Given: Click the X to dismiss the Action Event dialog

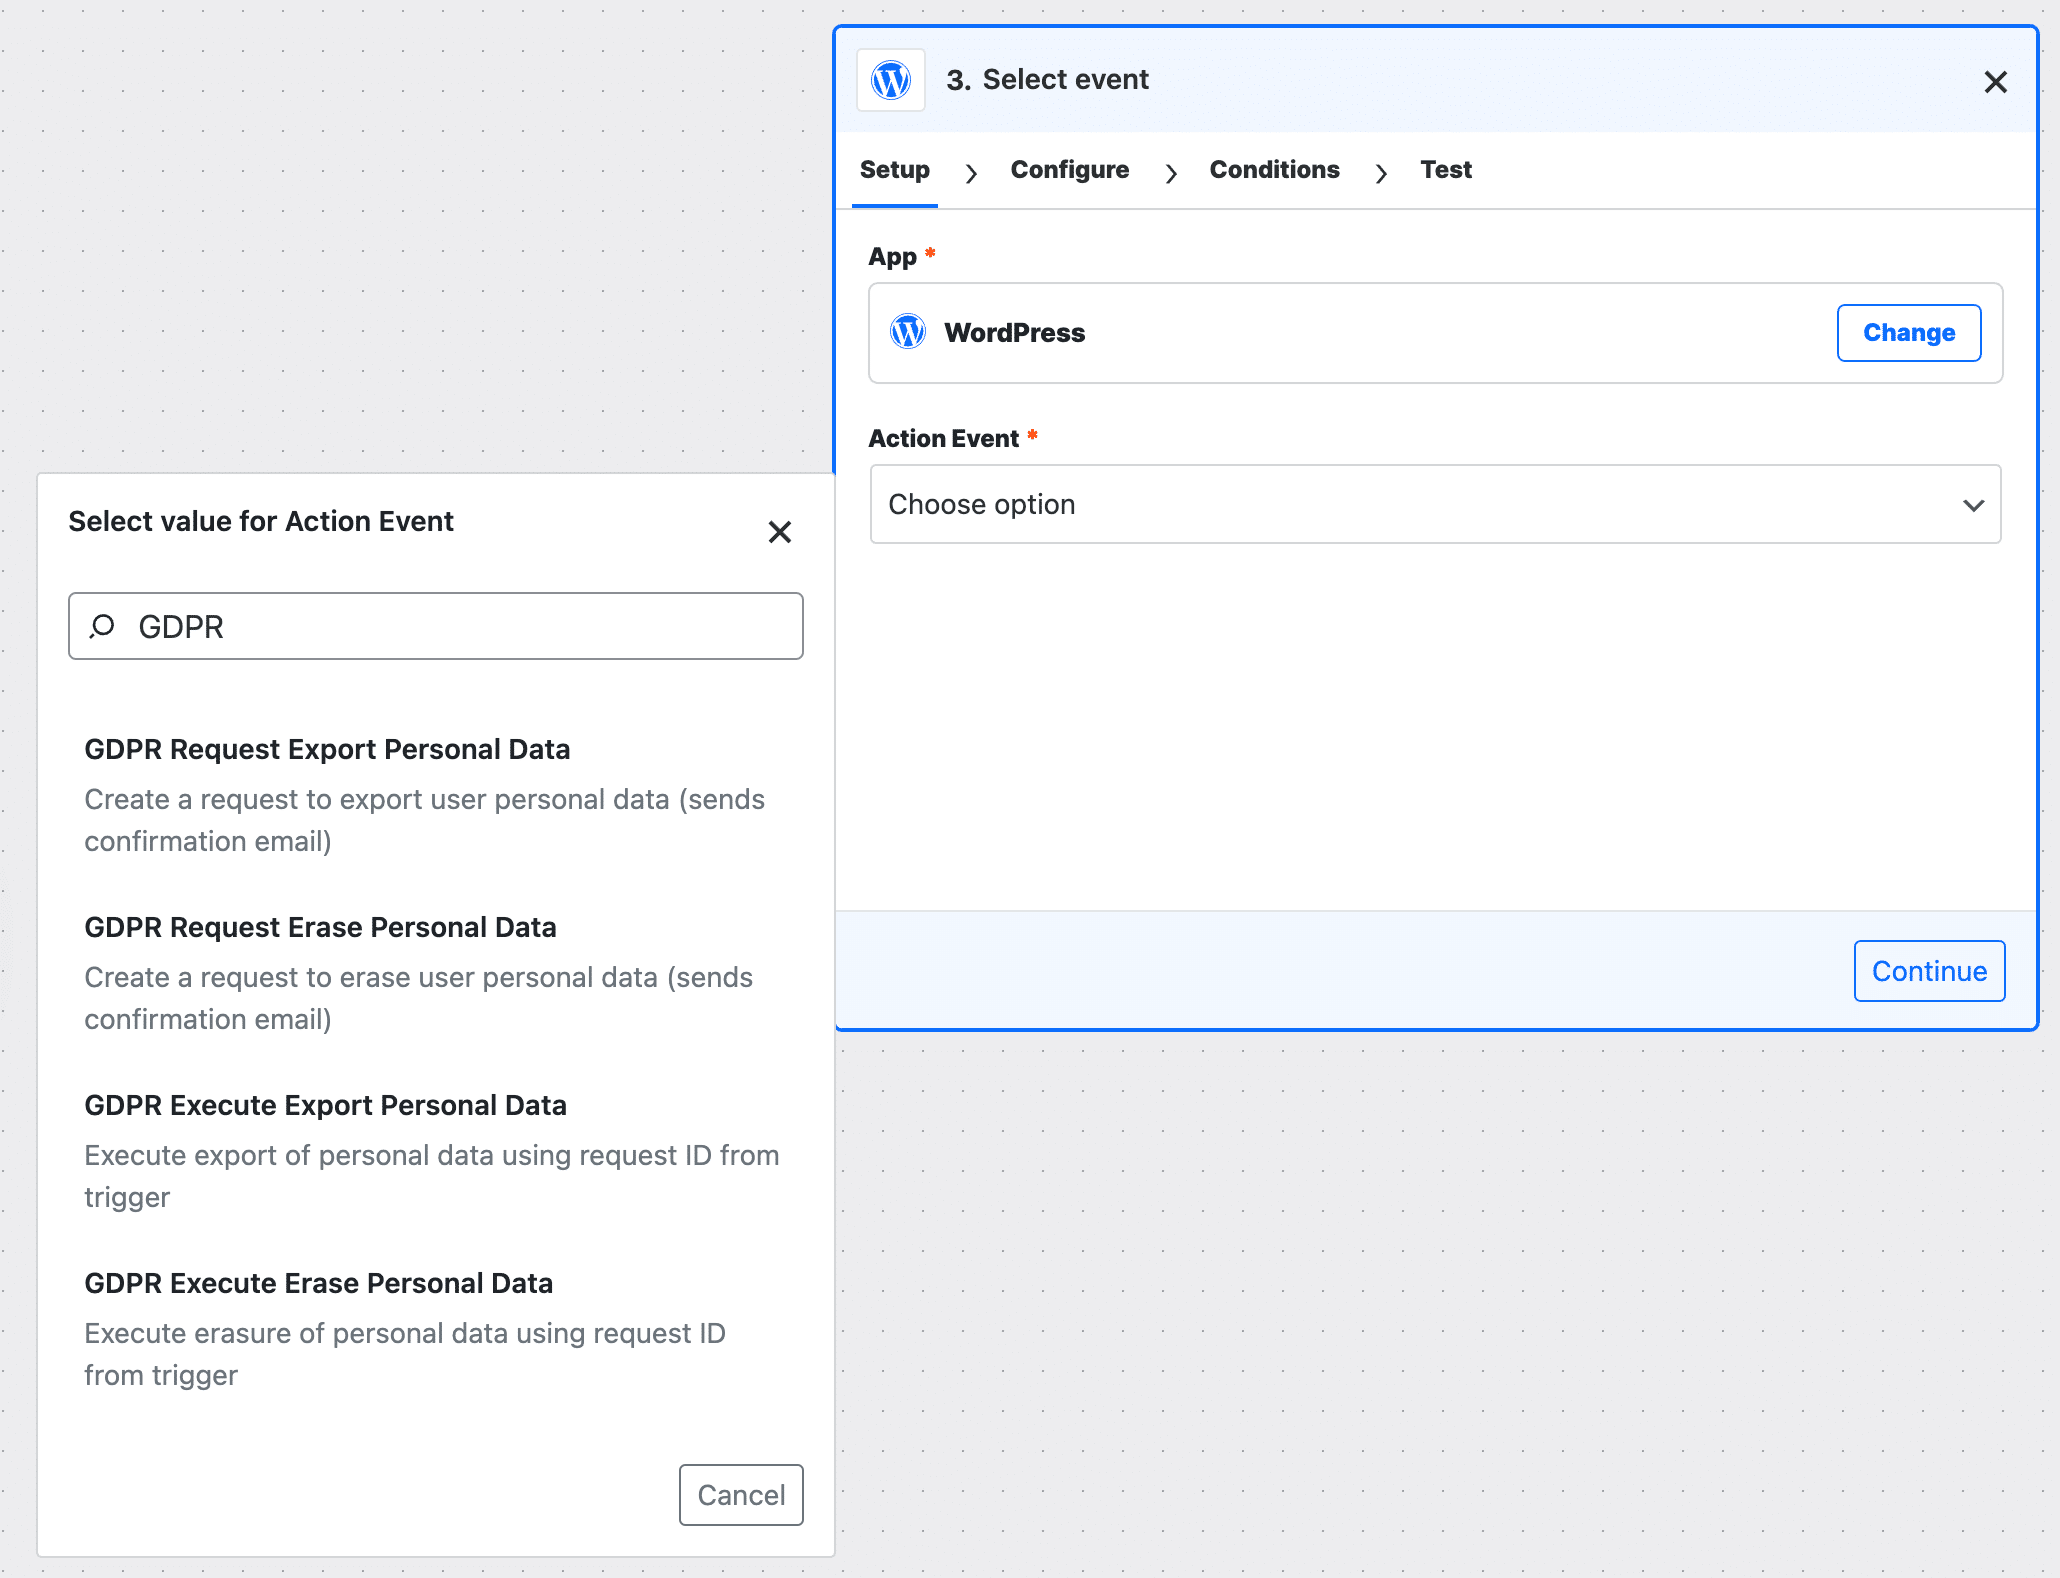Looking at the screenshot, I should click(779, 532).
